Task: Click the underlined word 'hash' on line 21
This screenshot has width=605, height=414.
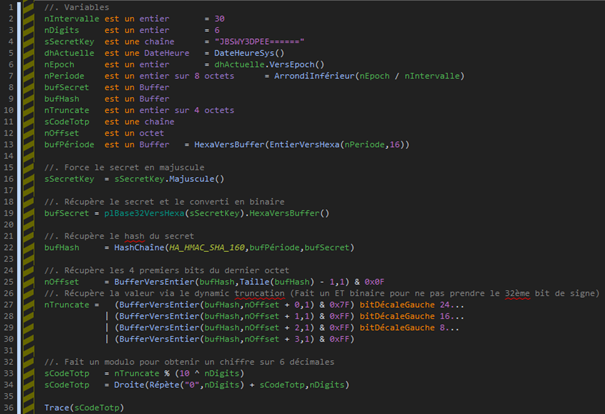Action: tap(134, 236)
